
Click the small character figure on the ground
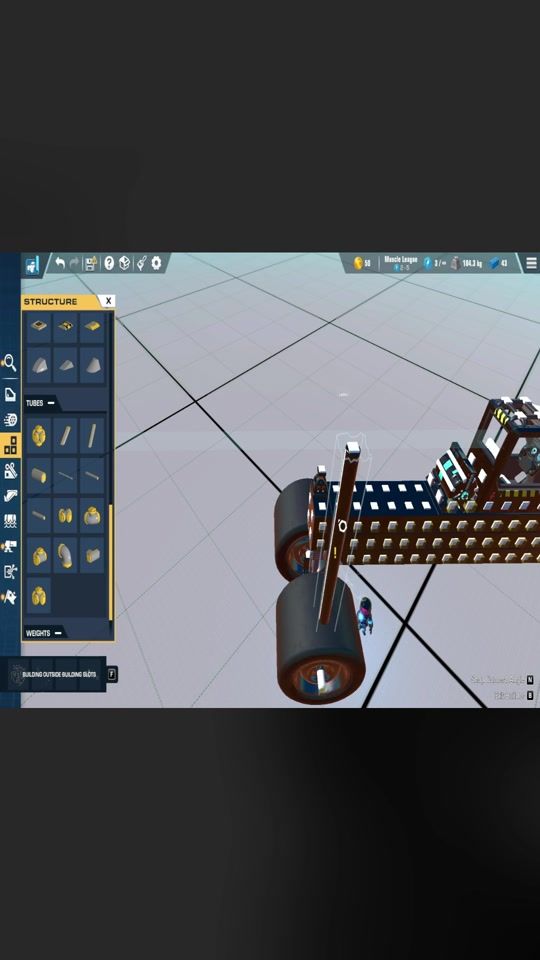click(x=365, y=617)
